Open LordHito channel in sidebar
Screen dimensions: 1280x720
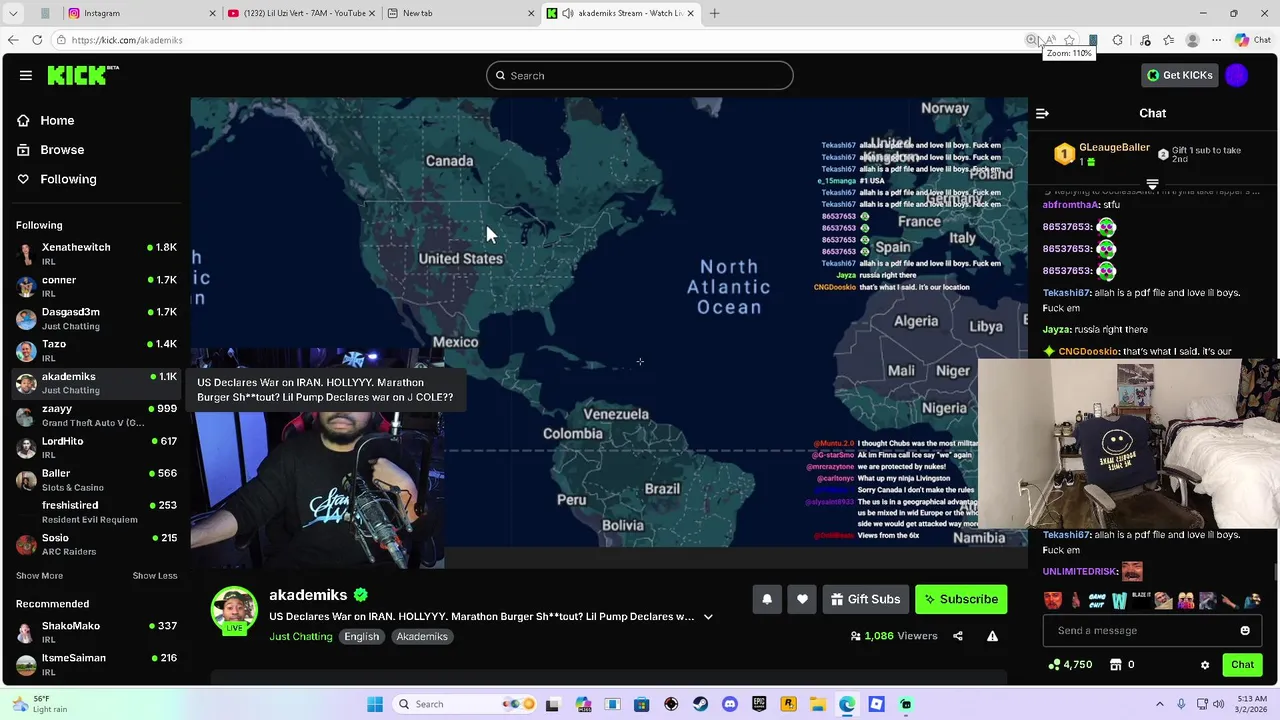click(95, 448)
